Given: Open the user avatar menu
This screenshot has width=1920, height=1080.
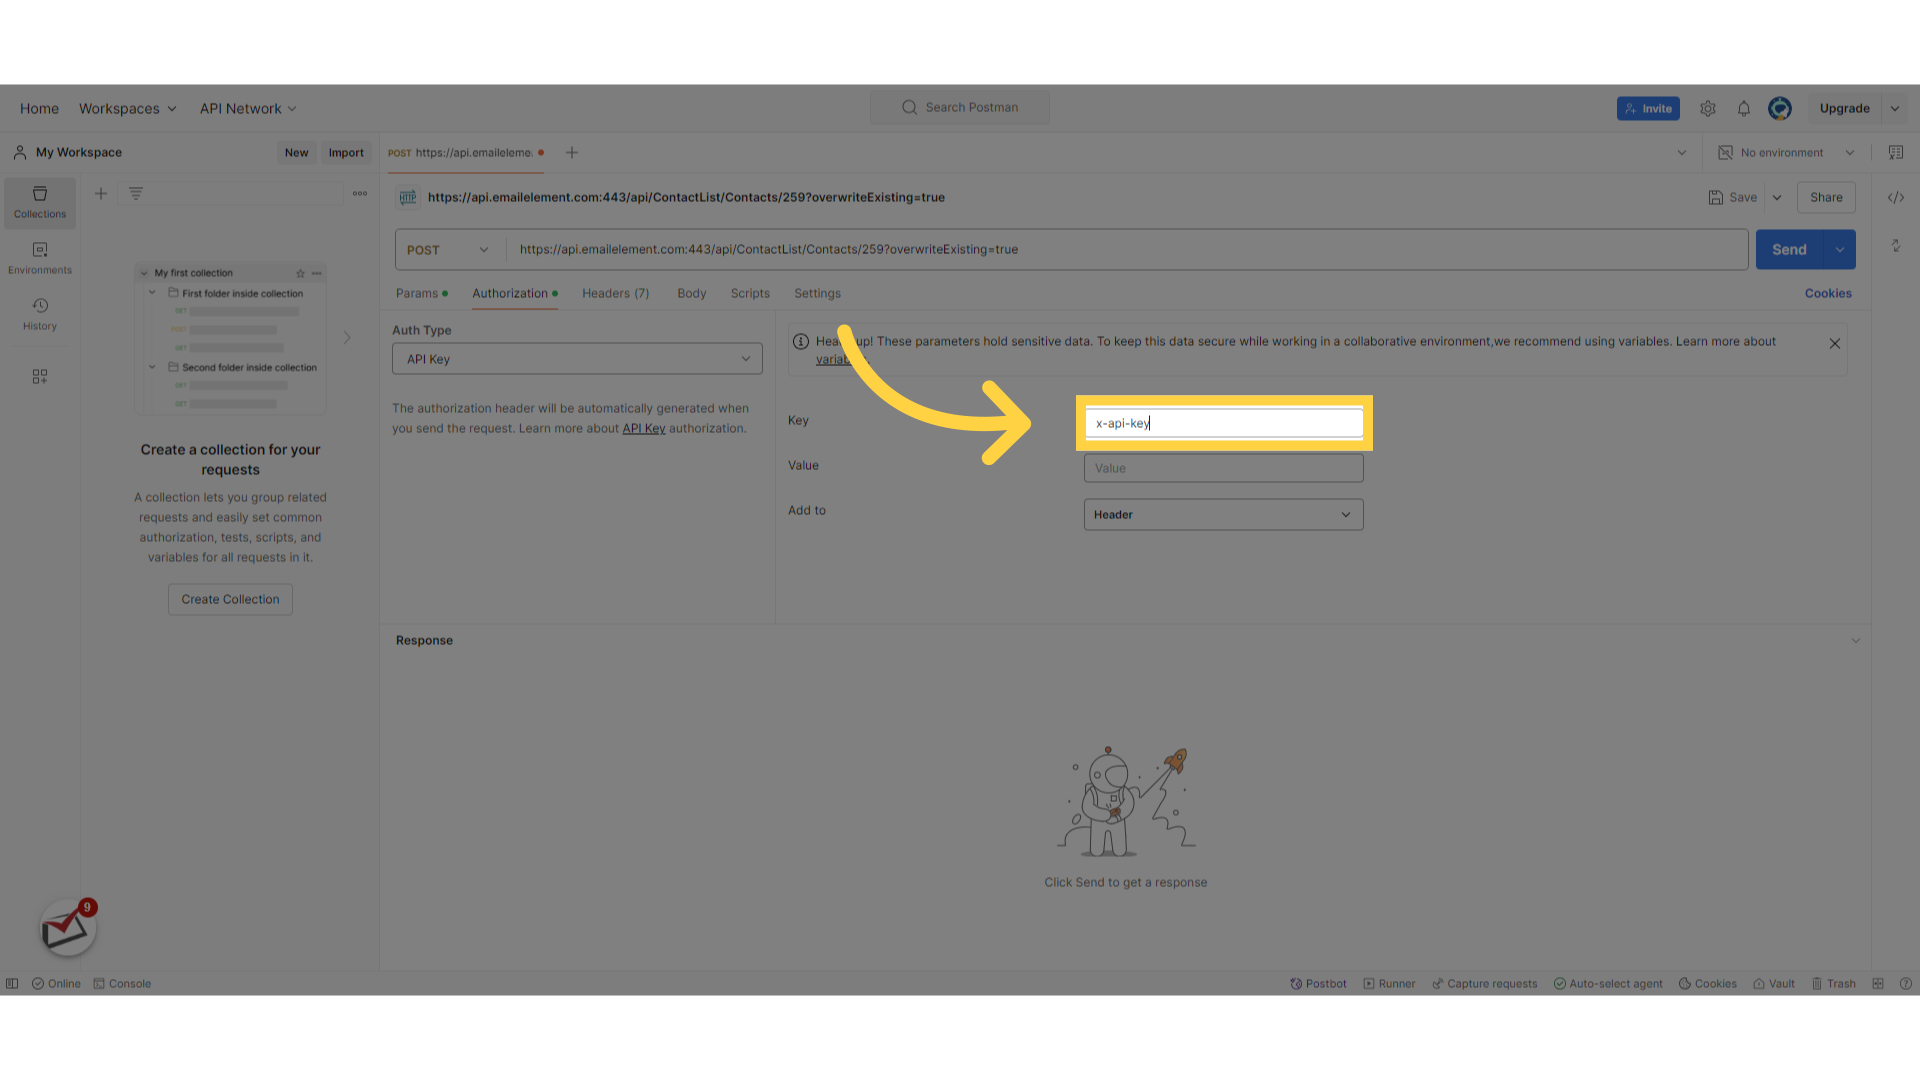Looking at the screenshot, I should tap(1780, 109).
